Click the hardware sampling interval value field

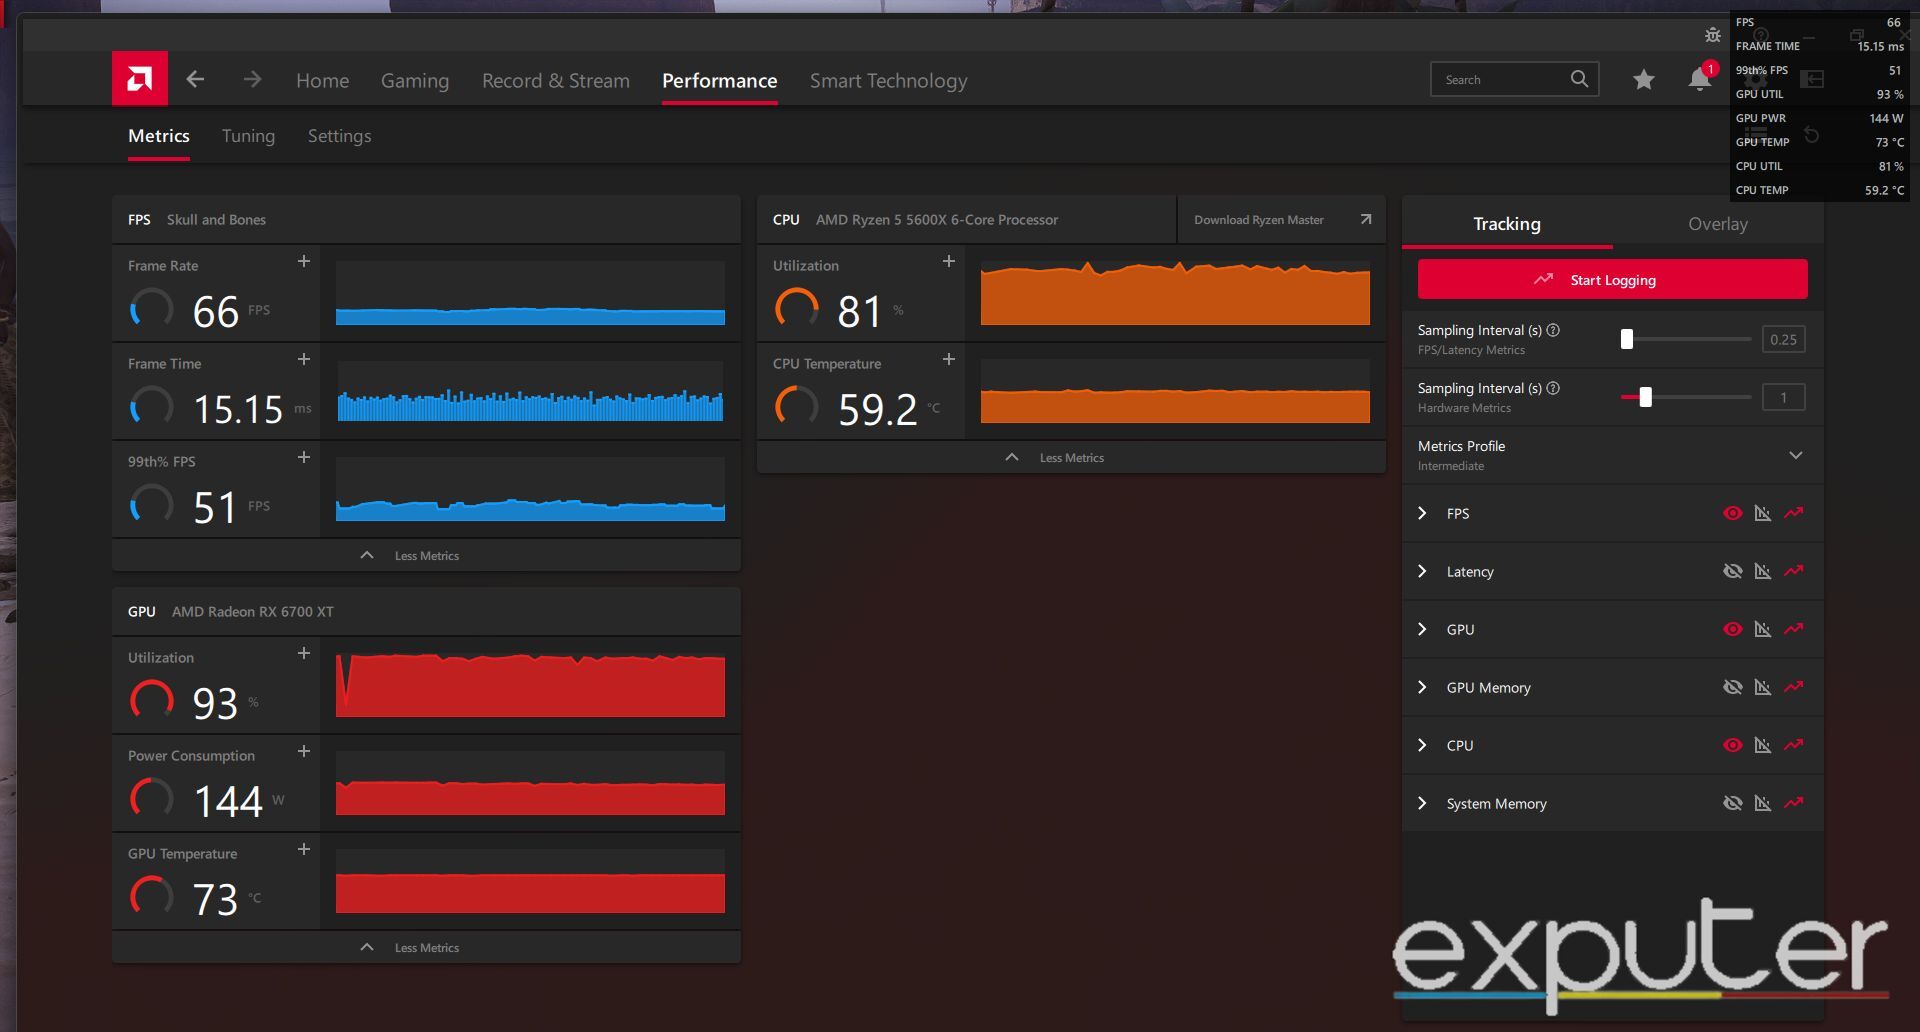[1783, 397]
